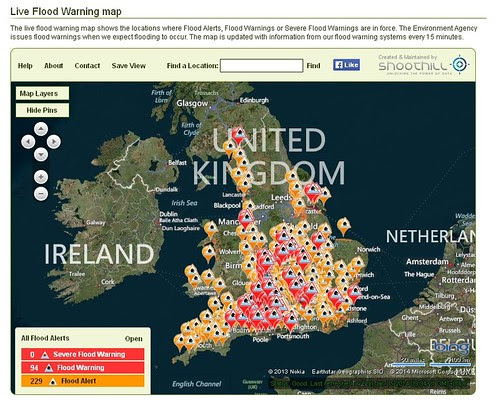Viewport: 499px width, 410px height.
Task: Click the Glasgow label on the map
Action: click(192, 103)
